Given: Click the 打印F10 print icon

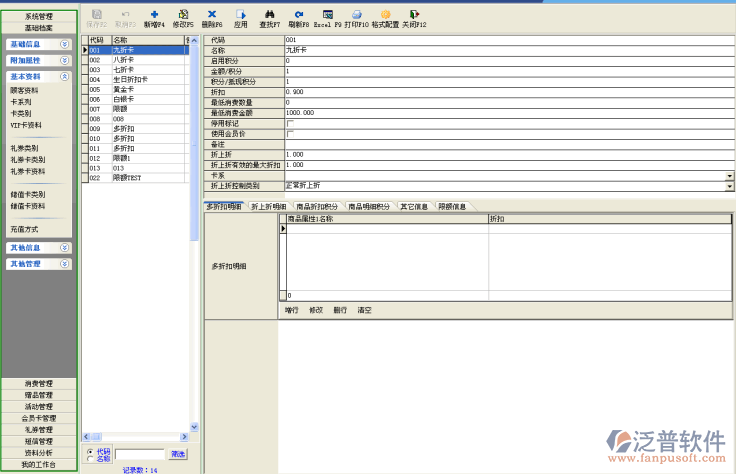Looking at the screenshot, I should point(356,13).
